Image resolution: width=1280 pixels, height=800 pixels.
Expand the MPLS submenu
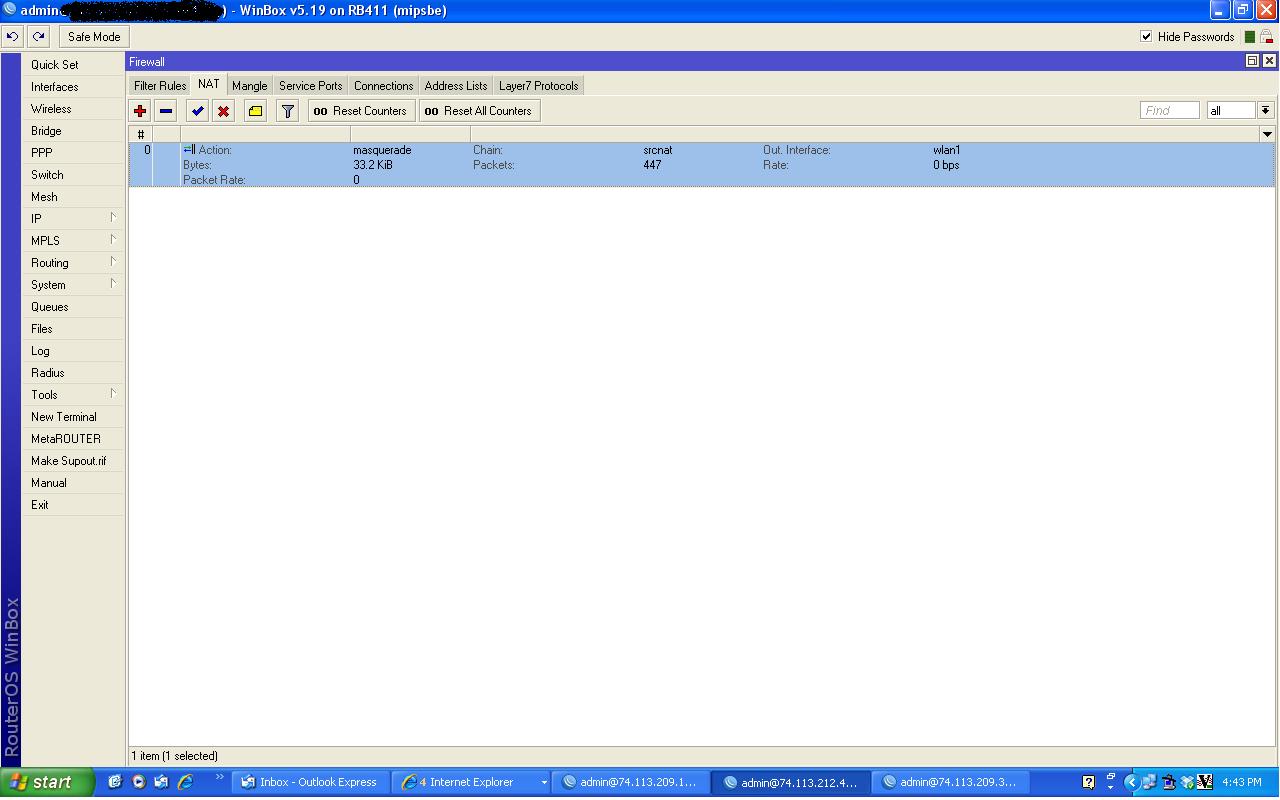pyautogui.click(x=73, y=240)
